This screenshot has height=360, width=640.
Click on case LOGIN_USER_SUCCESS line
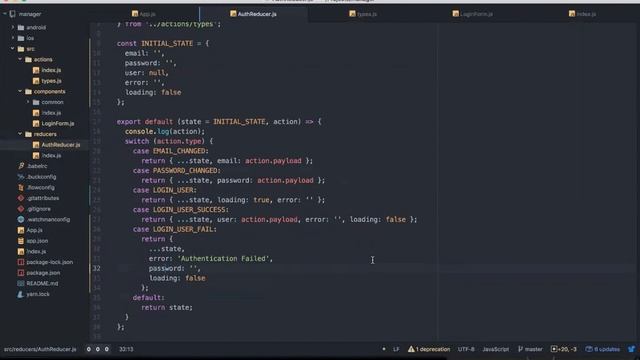point(180,209)
